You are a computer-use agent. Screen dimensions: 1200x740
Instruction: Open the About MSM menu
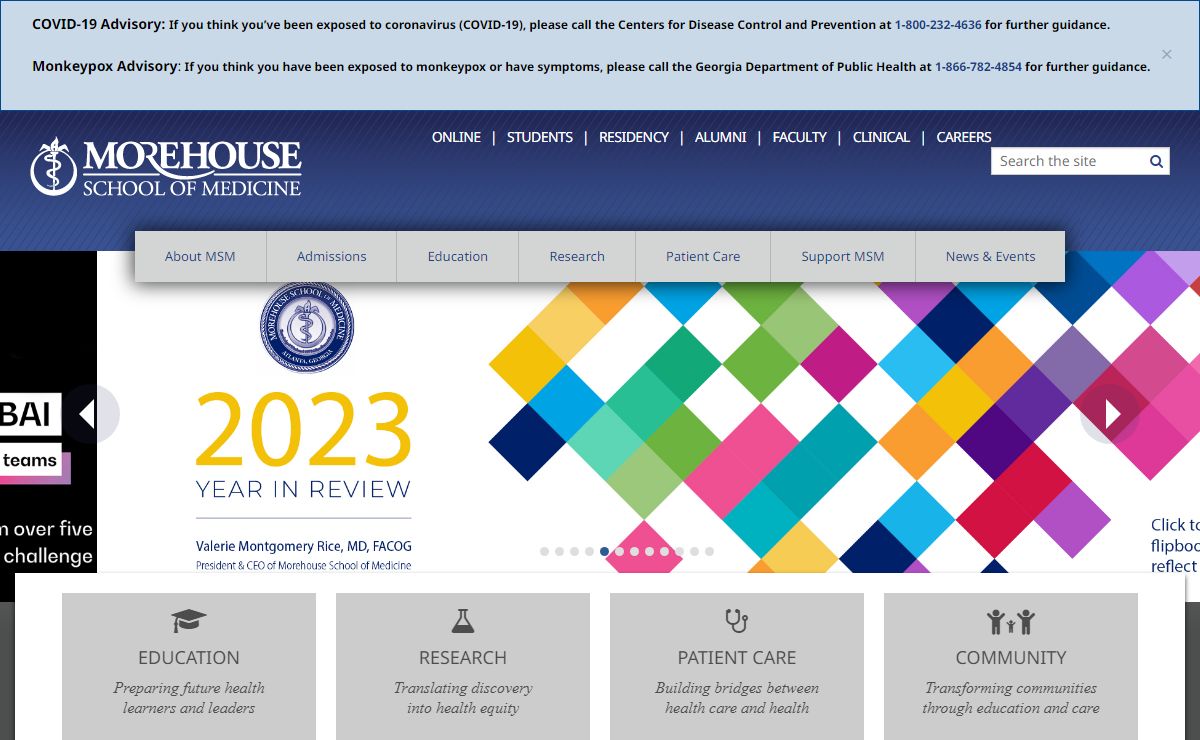(200, 257)
